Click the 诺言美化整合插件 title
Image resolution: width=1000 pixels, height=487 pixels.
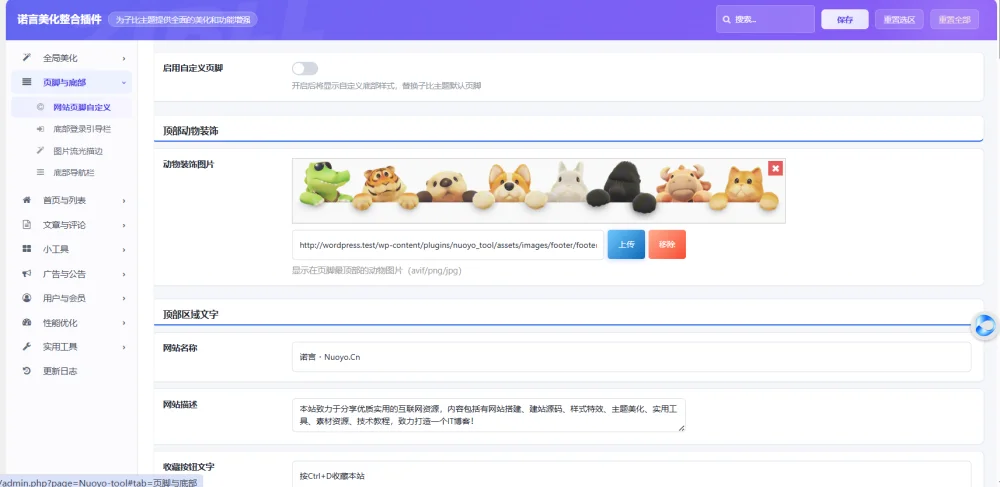point(59,20)
